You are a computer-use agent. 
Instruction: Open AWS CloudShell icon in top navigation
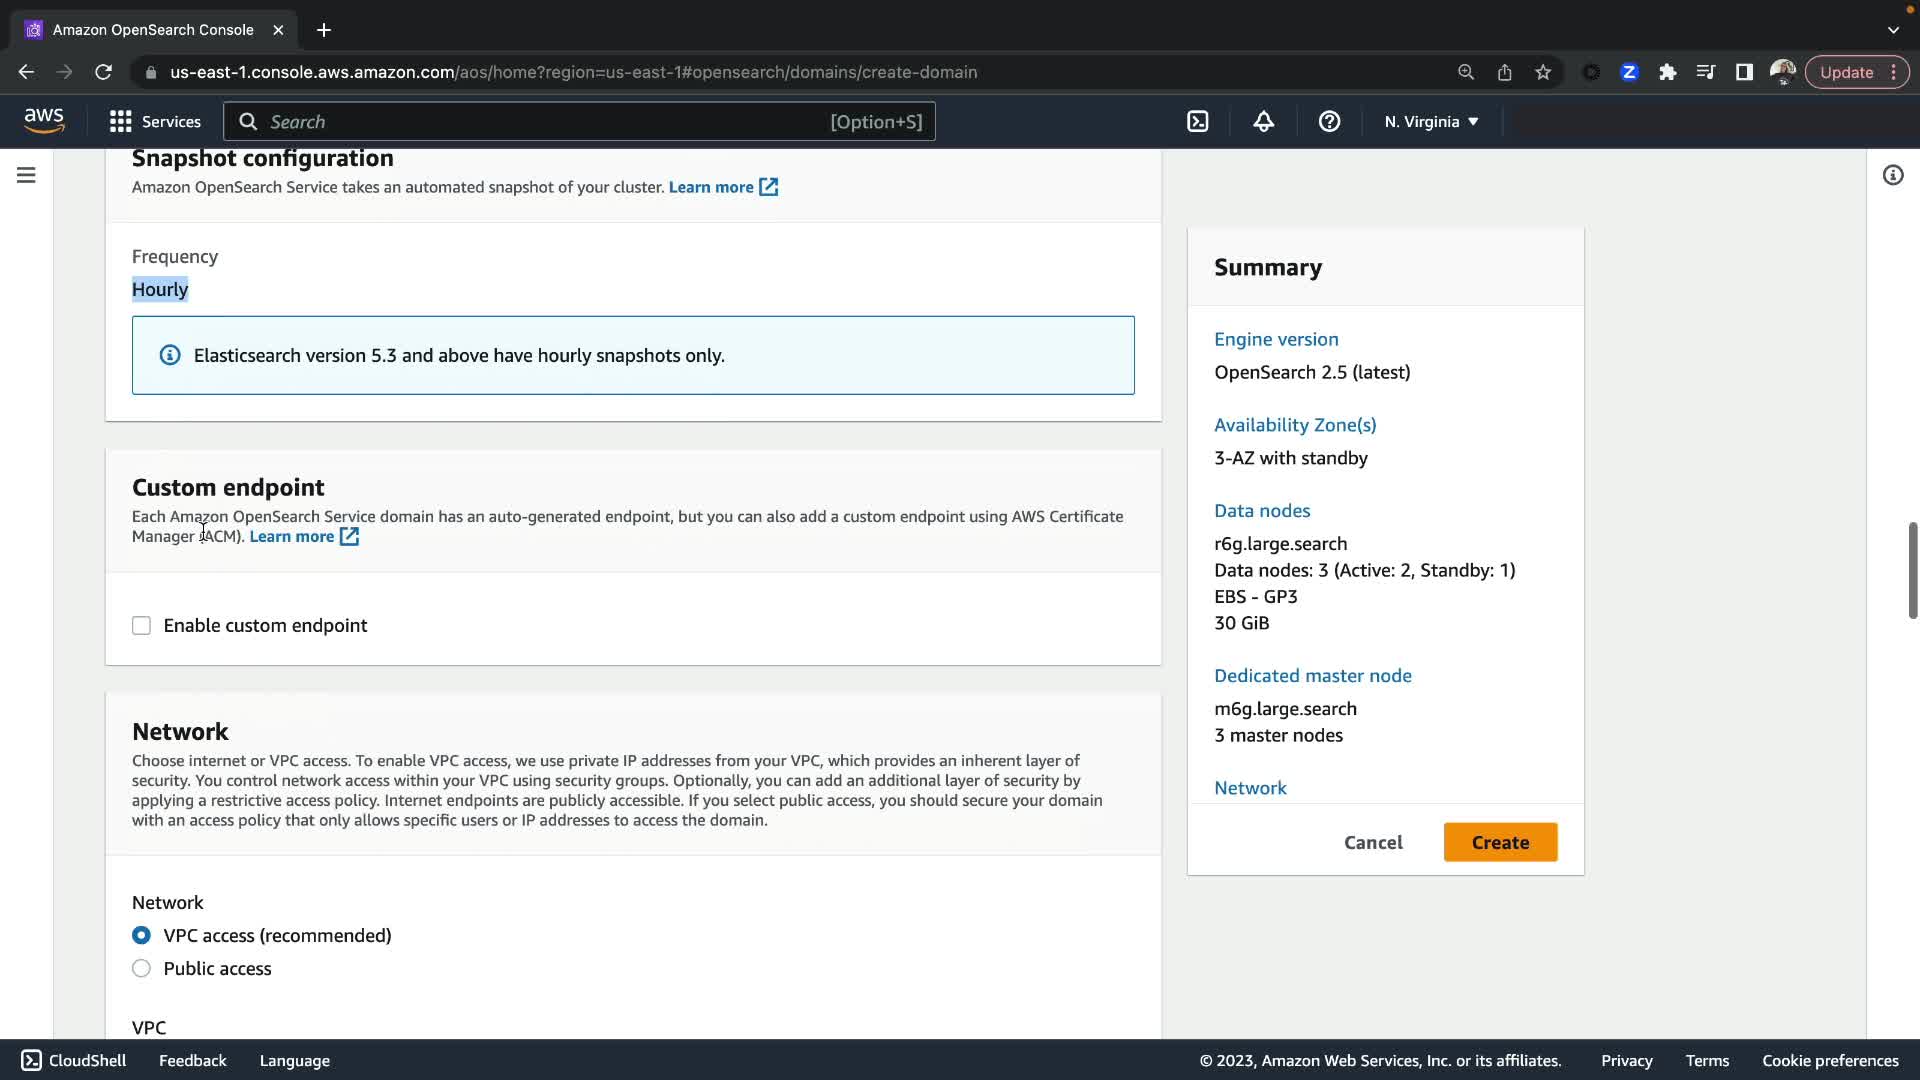pyautogui.click(x=1197, y=121)
